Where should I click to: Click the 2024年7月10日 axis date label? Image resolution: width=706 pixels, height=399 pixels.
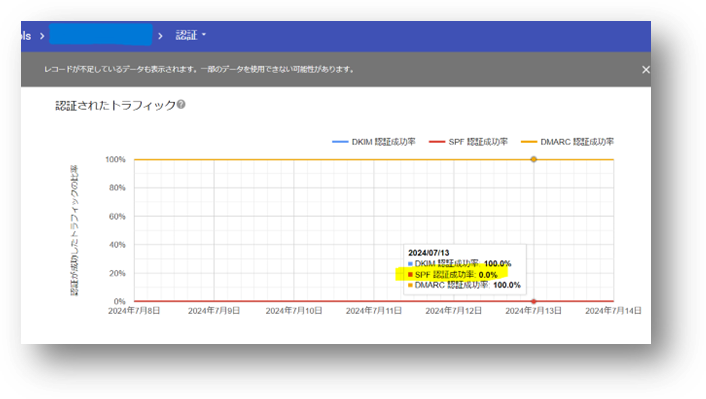coord(294,311)
